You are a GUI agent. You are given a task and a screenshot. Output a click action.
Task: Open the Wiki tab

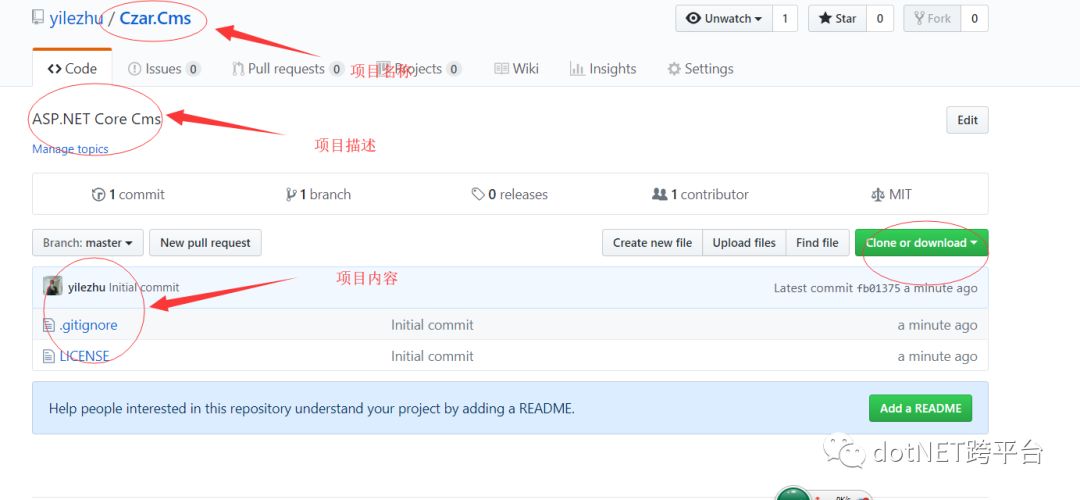tap(517, 69)
